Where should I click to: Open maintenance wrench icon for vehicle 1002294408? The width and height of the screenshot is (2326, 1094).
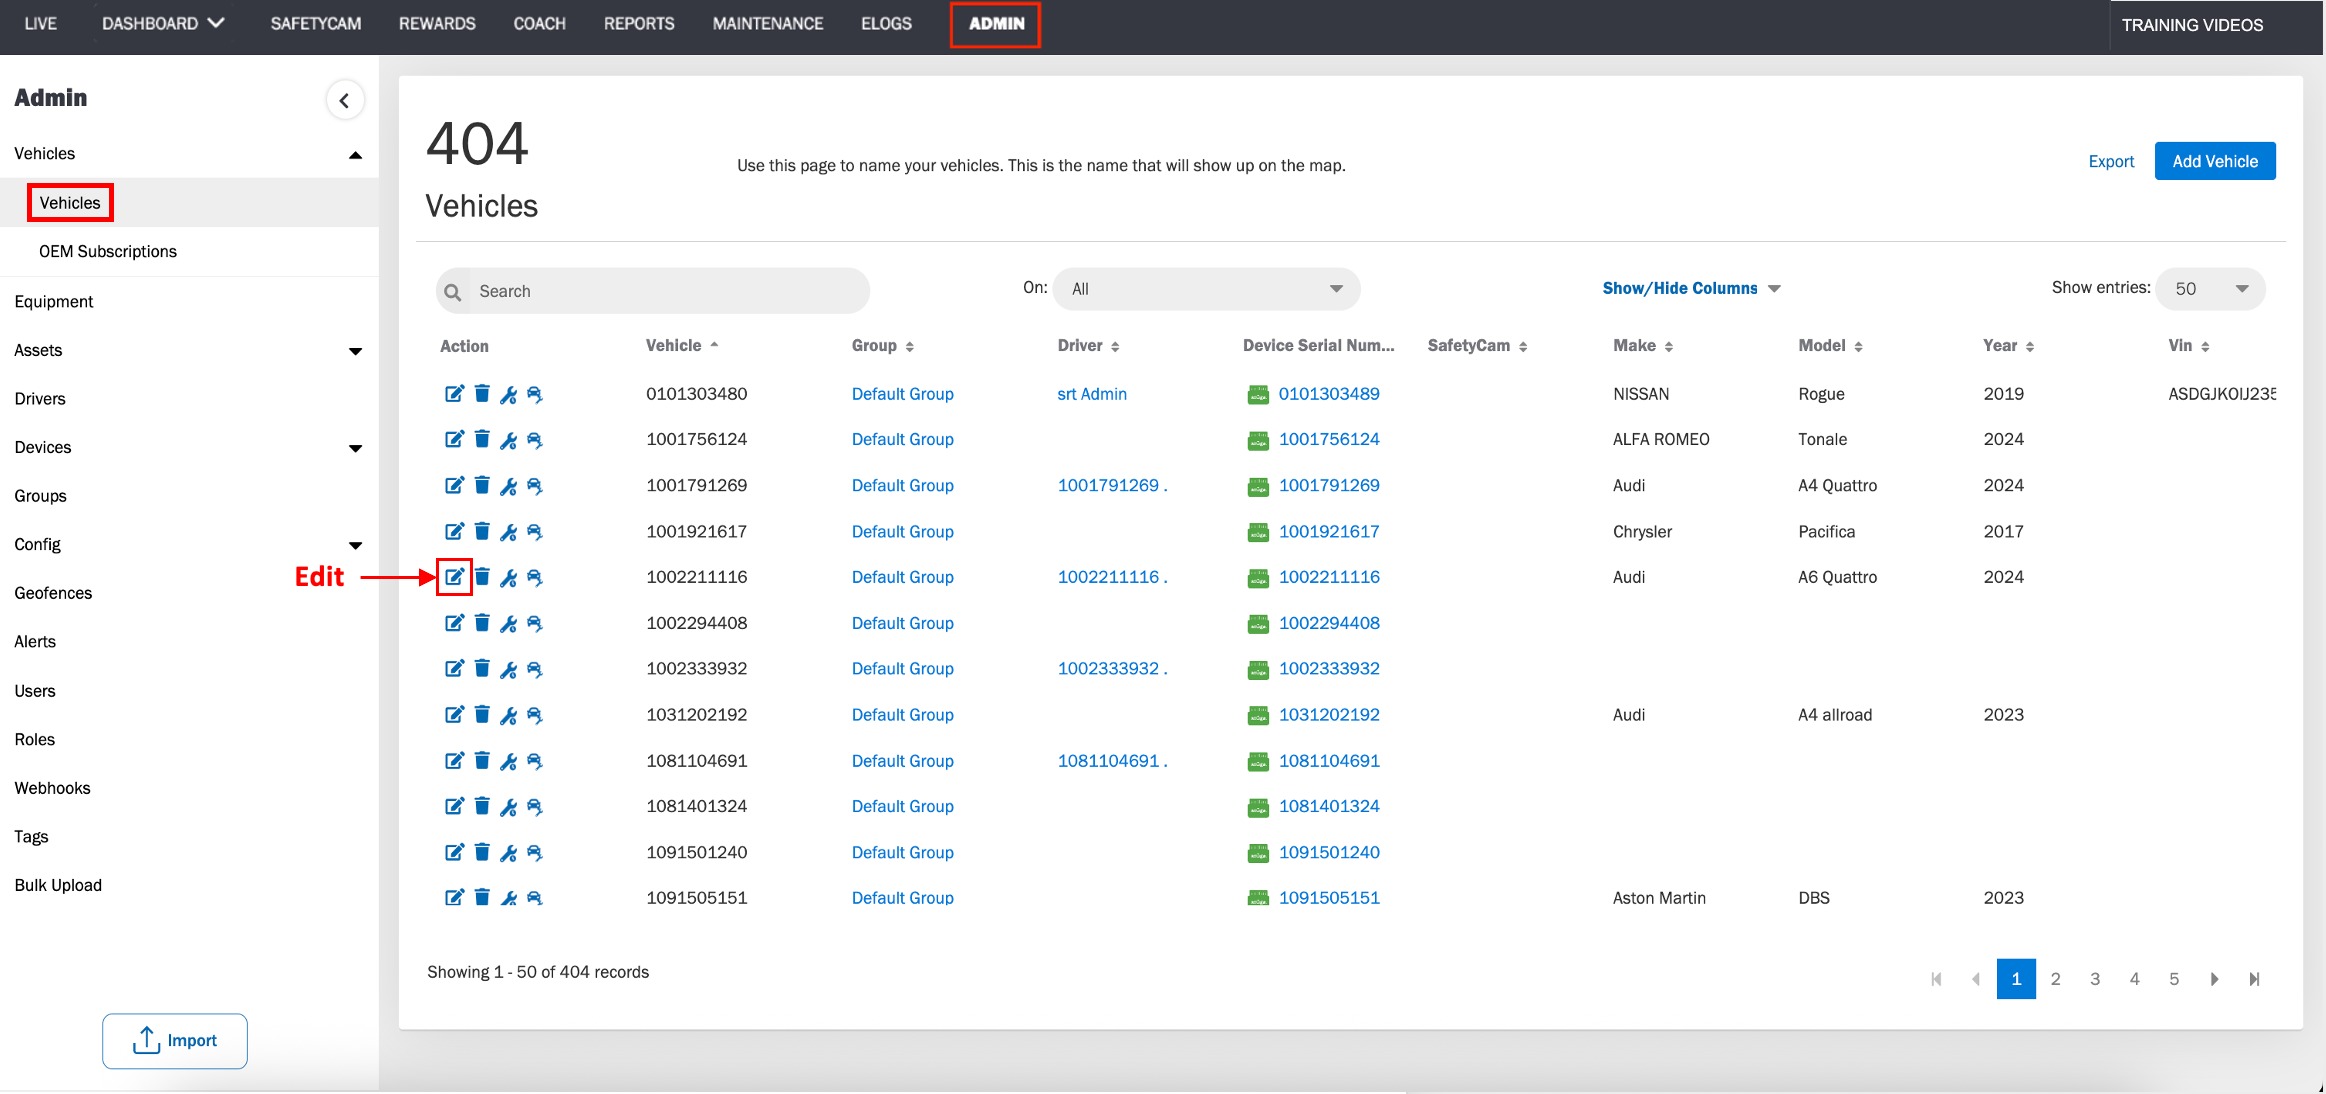(508, 624)
